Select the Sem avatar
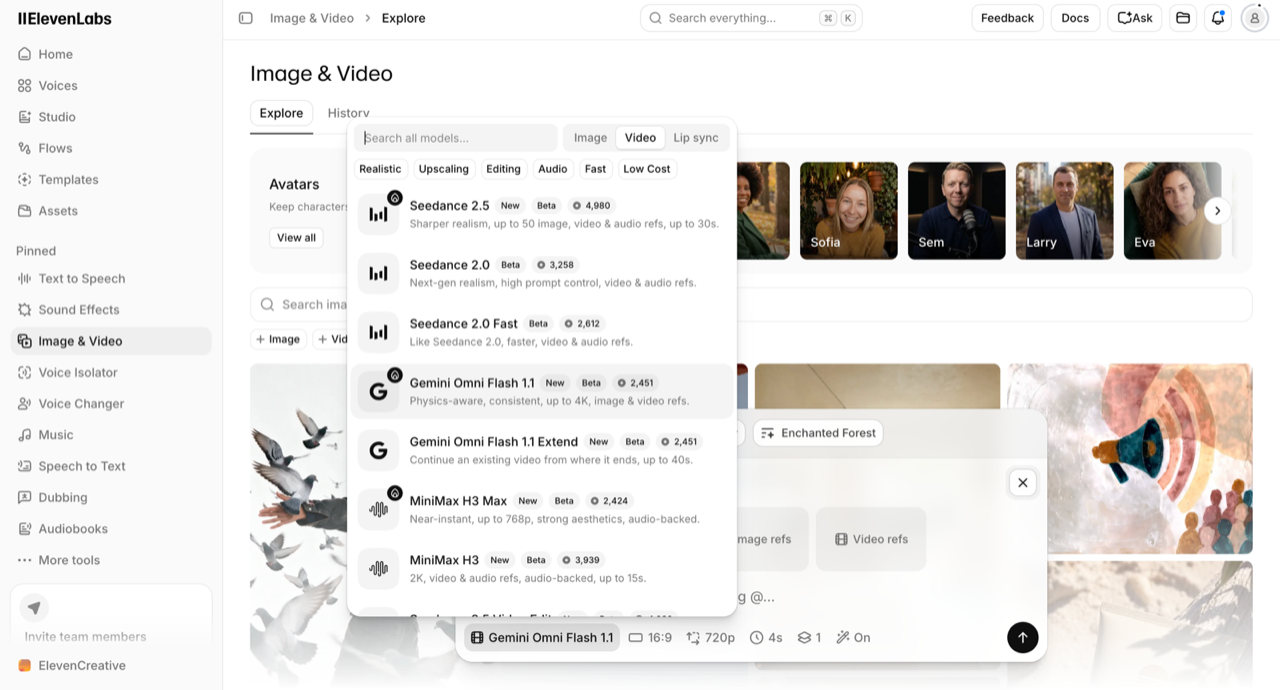Screen dimensions: 1280x690 (956, 211)
